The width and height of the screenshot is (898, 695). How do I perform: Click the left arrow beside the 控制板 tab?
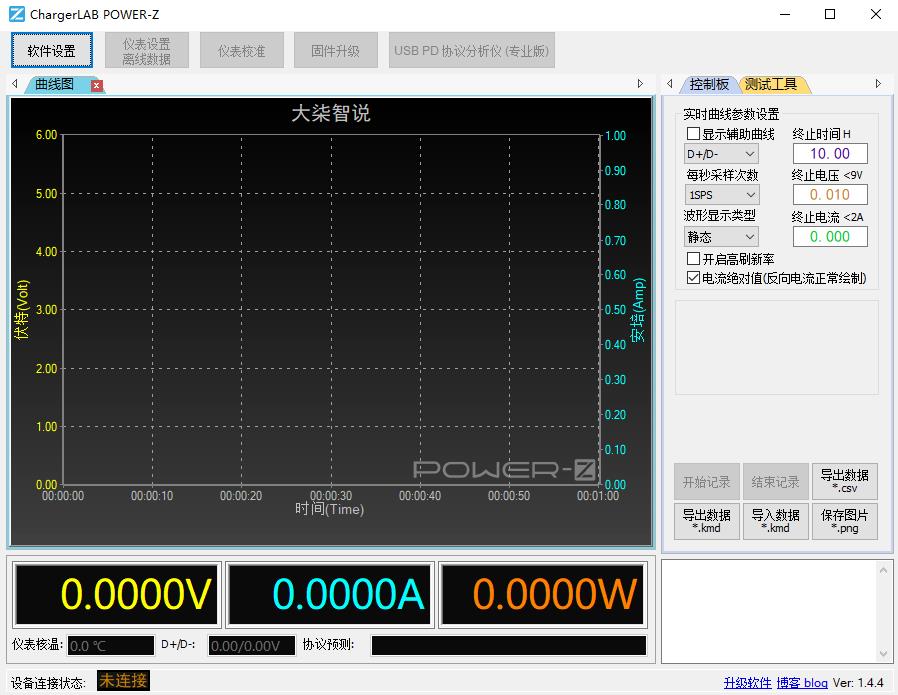(x=668, y=84)
